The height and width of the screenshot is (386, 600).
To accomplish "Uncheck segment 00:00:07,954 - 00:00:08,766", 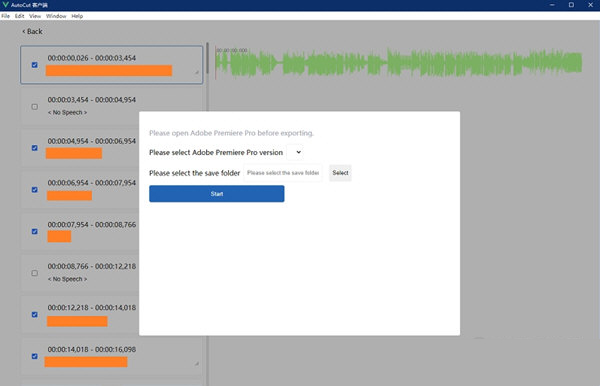I will pos(34,231).
